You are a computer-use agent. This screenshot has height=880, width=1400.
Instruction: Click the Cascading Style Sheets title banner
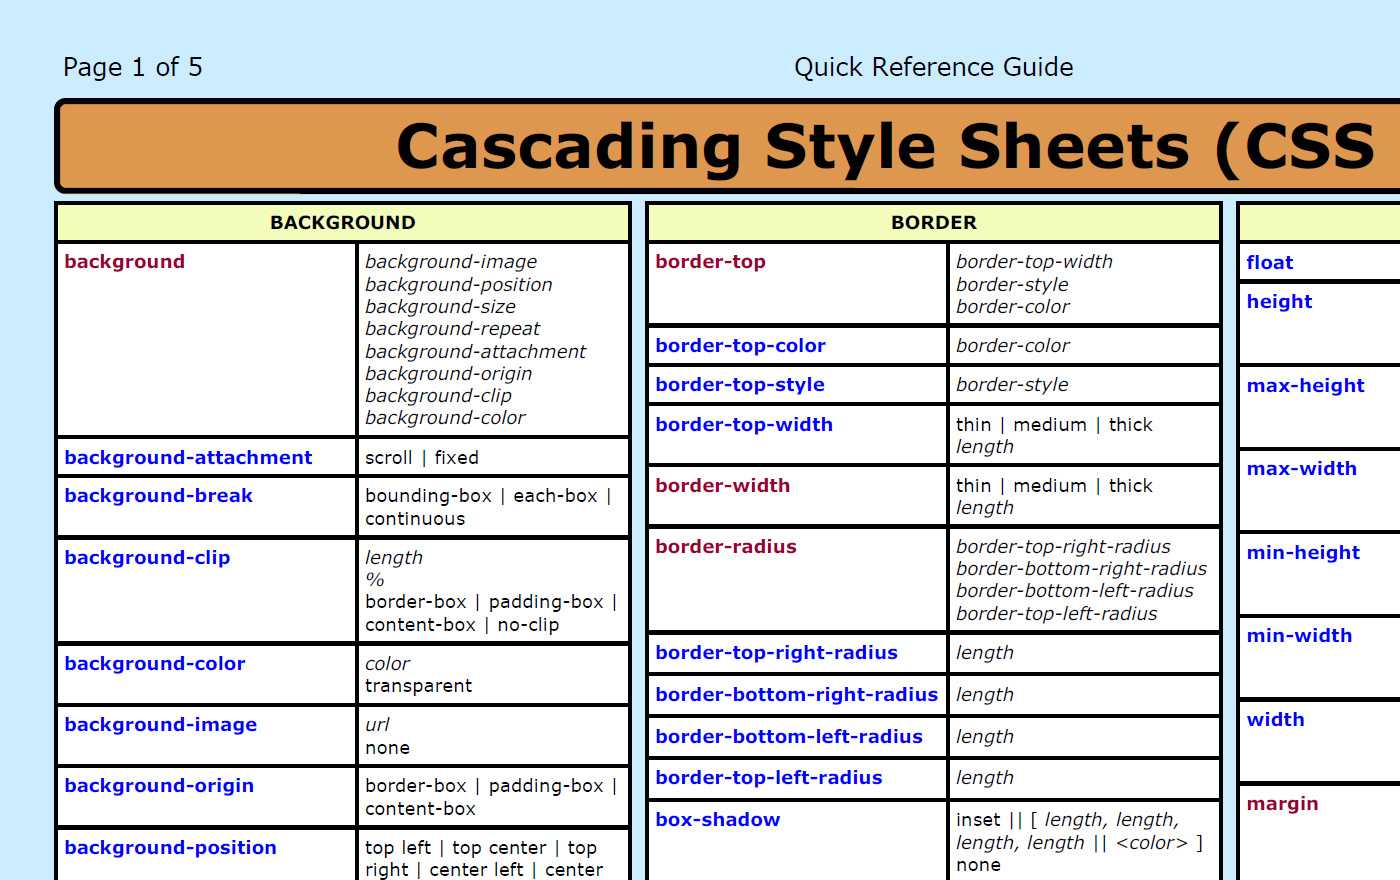(729, 146)
